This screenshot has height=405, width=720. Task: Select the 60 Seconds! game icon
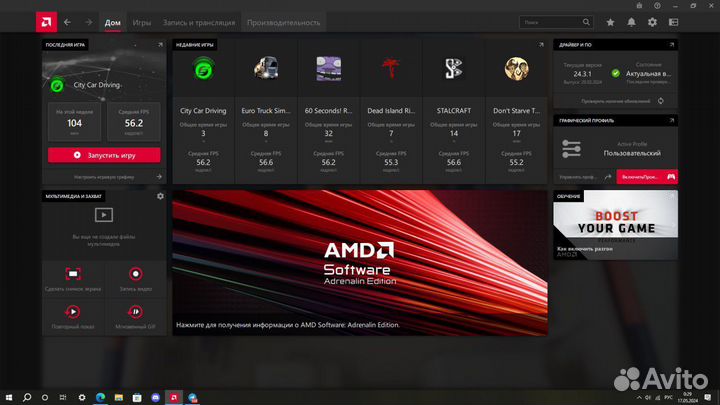pos(329,68)
